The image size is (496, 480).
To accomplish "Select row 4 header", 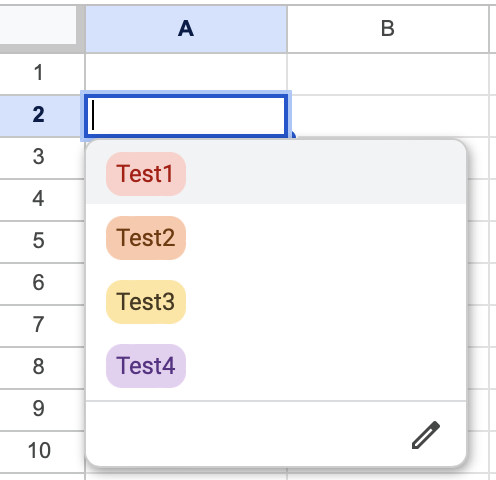I will pyautogui.click(x=39, y=200).
